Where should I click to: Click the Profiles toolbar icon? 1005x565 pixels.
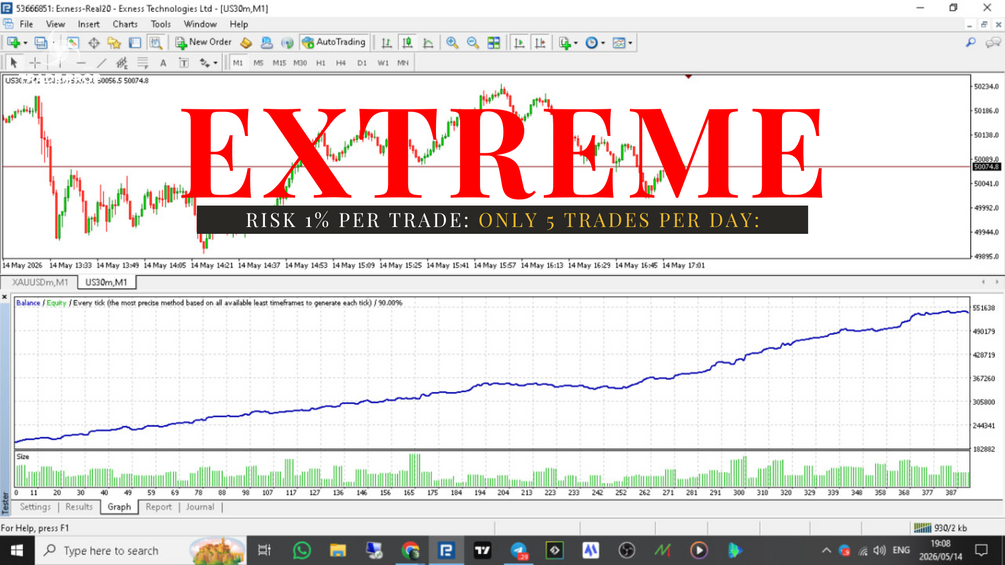[40, 43]
